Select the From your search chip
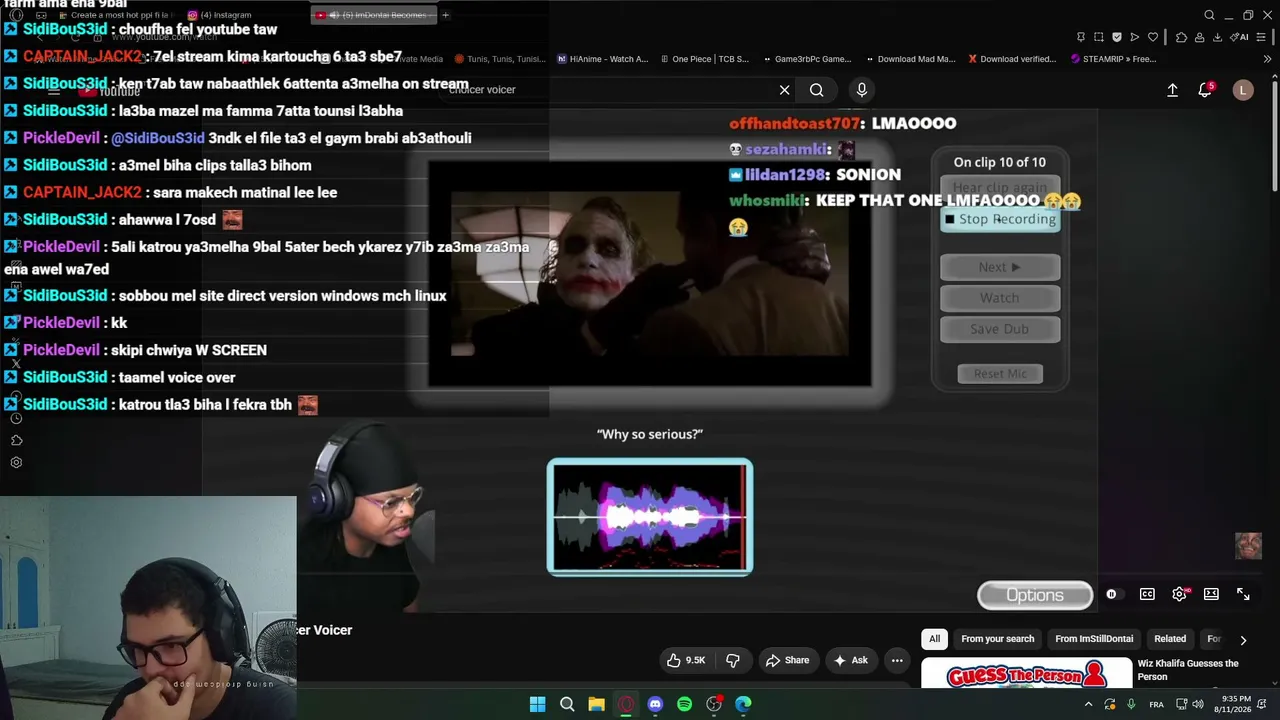The height and width of the screenshot is (720, 1280). click(x=997, y=639)
